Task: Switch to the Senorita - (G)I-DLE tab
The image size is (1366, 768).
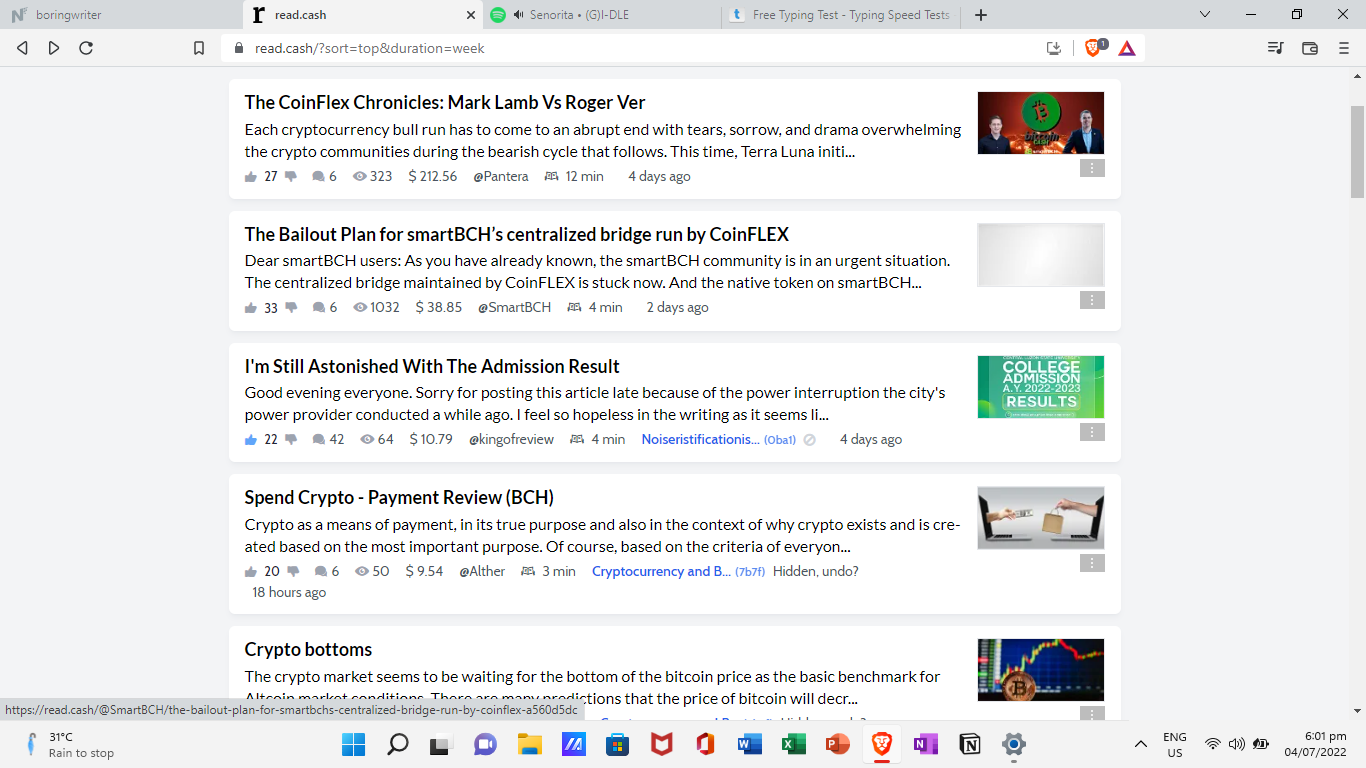Action: pos(603,15)
